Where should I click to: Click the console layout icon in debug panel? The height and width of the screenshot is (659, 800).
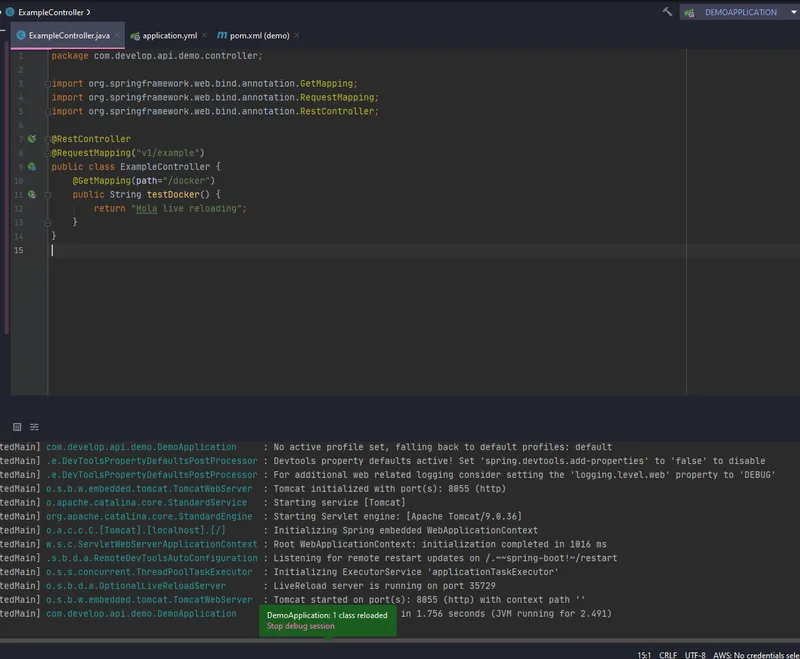pyautogui.click(x=17, y=427)
